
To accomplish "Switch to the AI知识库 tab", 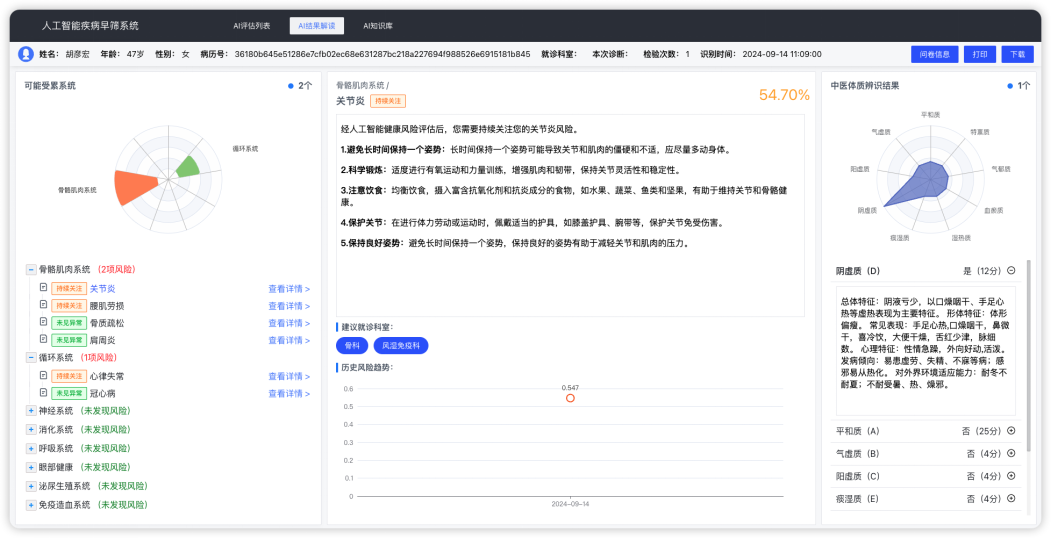I will [x=378, y=26].
